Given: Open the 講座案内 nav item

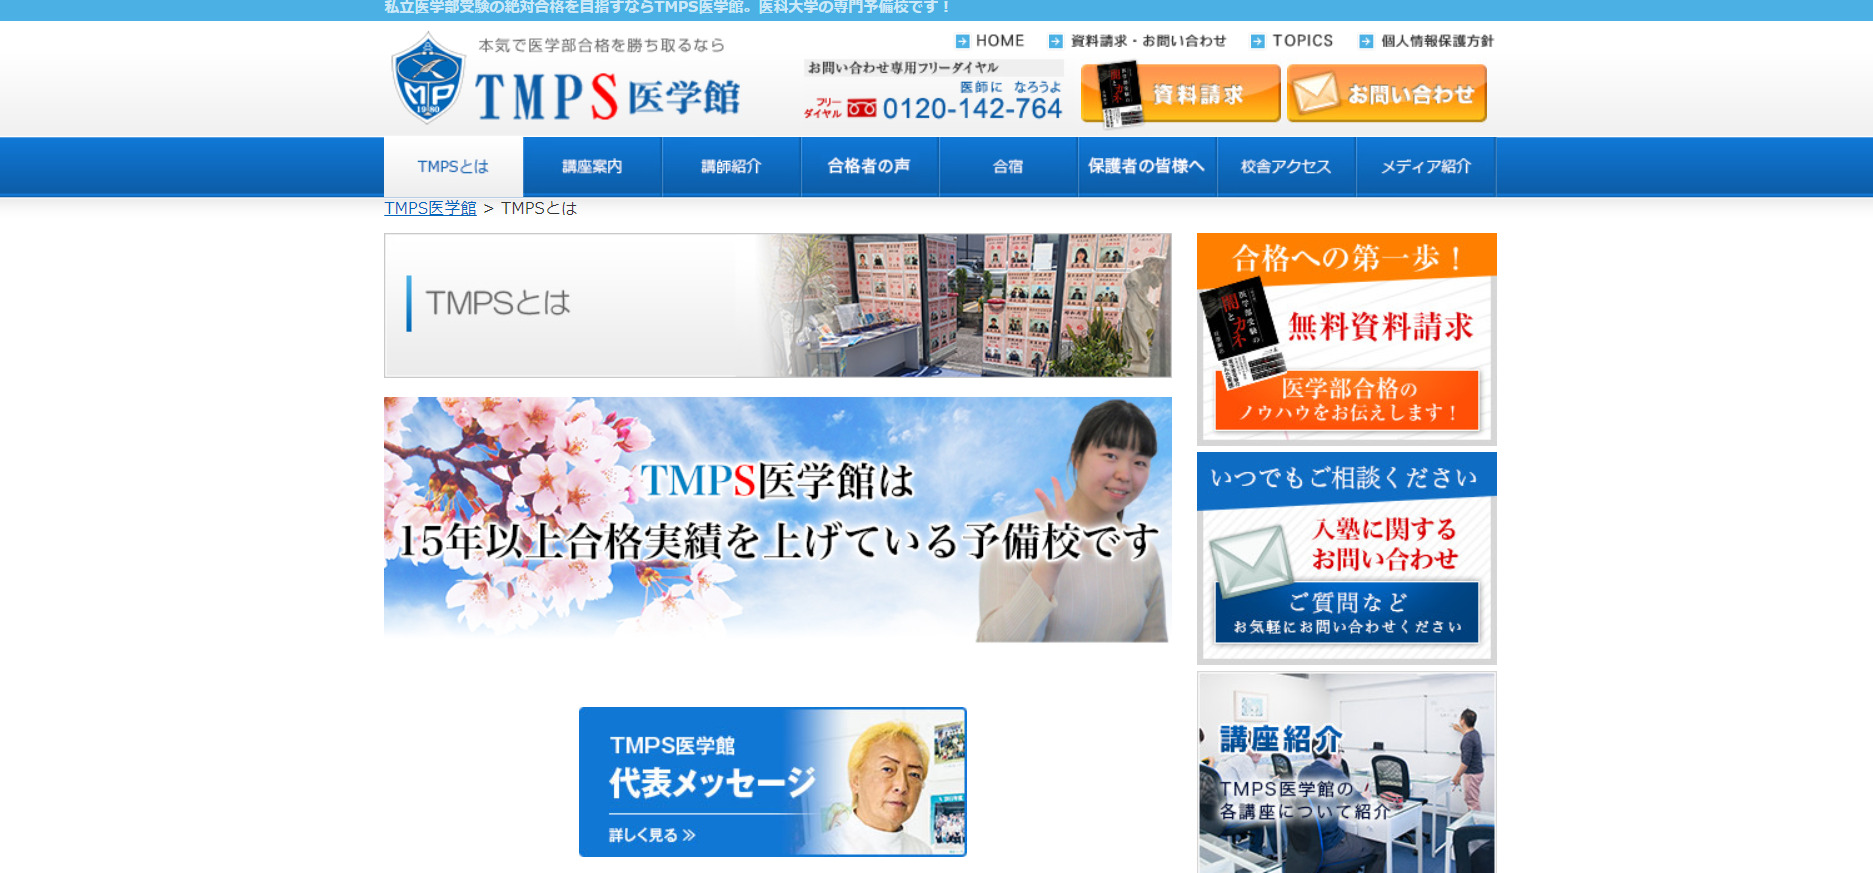Looking at the screenshot, I should click(592, 166).
